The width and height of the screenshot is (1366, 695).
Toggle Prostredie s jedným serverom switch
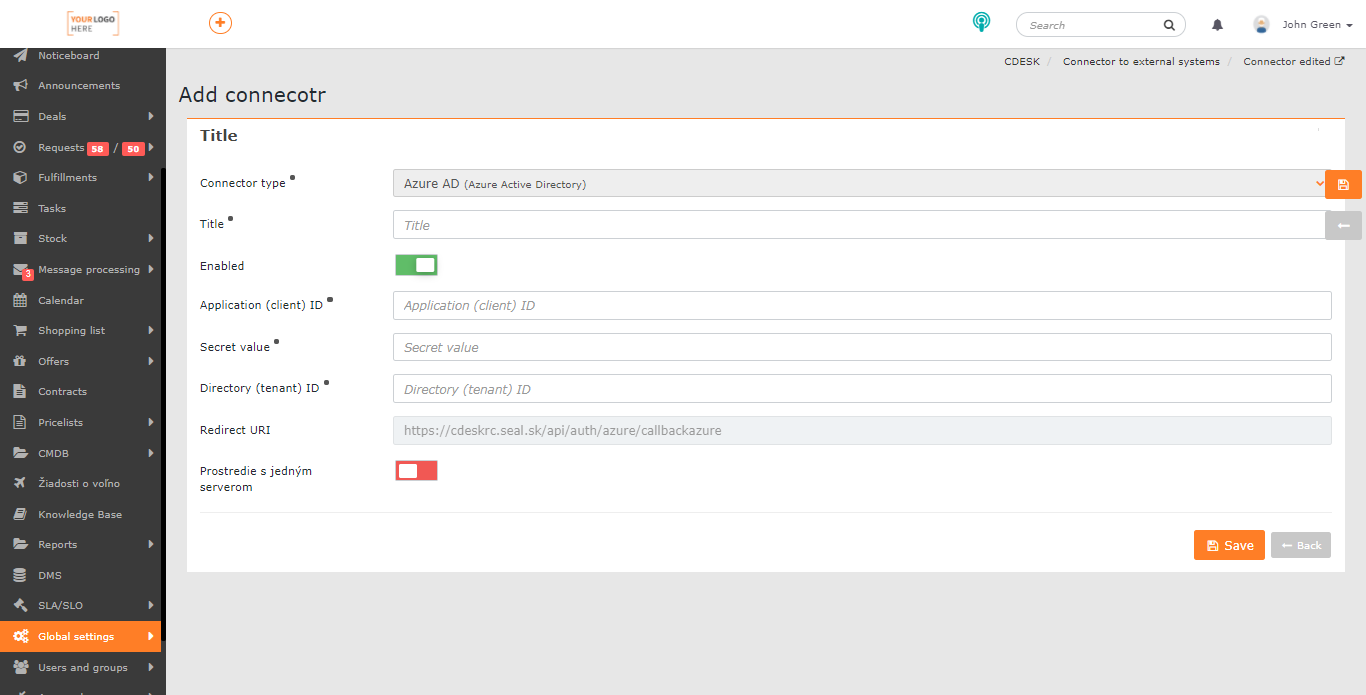pyautogui.click(x=416, y=471)
